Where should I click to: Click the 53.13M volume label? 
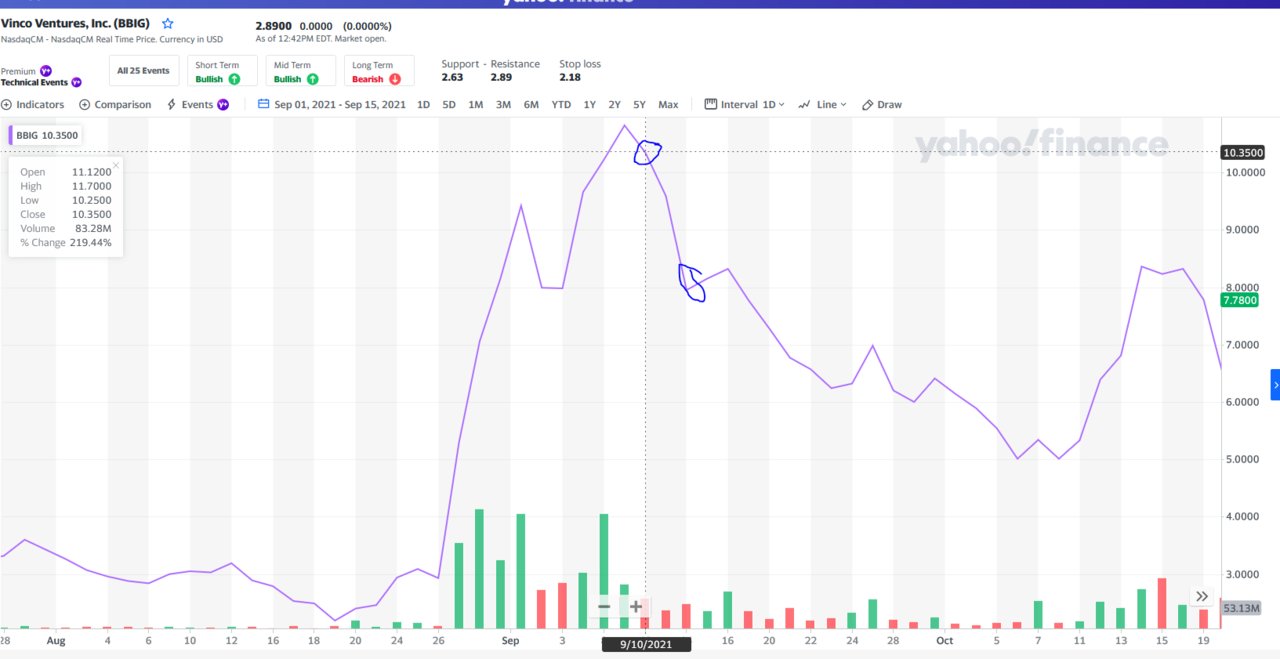point(1243,608)
